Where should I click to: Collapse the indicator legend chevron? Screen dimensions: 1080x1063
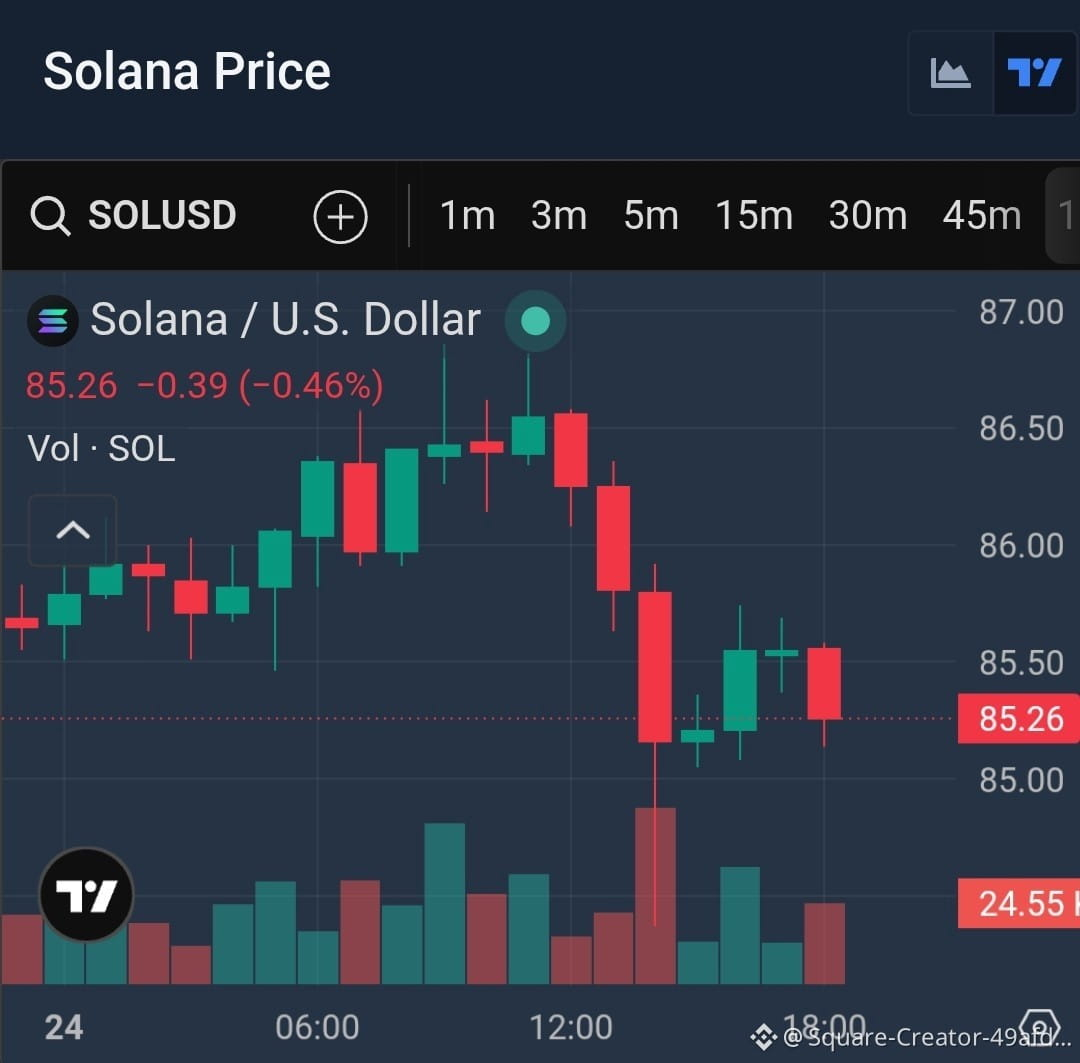[72, 530]
